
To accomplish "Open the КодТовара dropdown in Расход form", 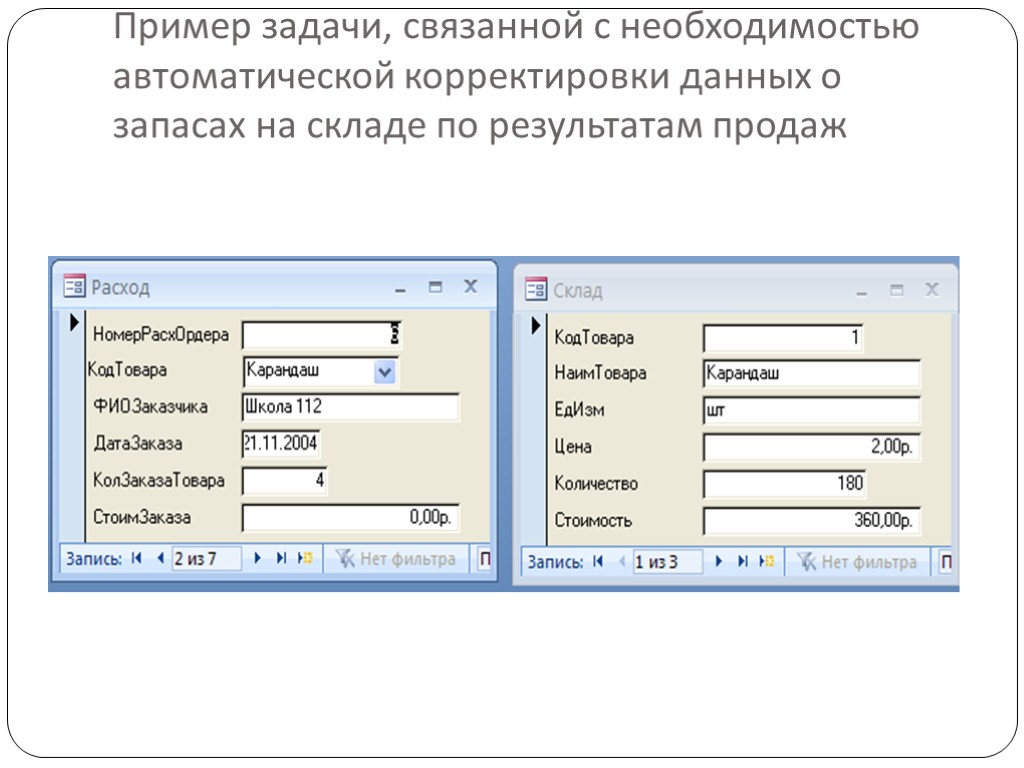I will click(x=385, y=372).
